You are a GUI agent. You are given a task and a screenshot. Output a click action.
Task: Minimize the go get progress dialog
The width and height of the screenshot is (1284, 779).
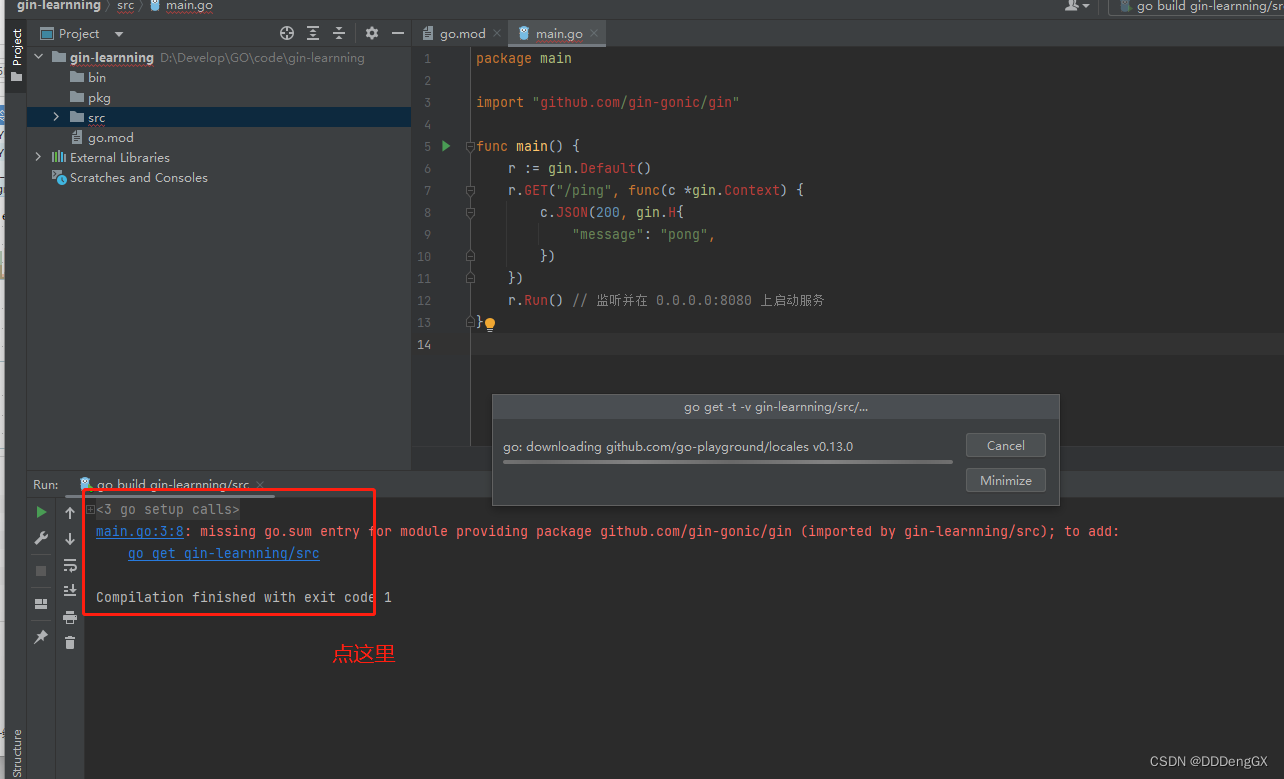[x=1005, y=480]
